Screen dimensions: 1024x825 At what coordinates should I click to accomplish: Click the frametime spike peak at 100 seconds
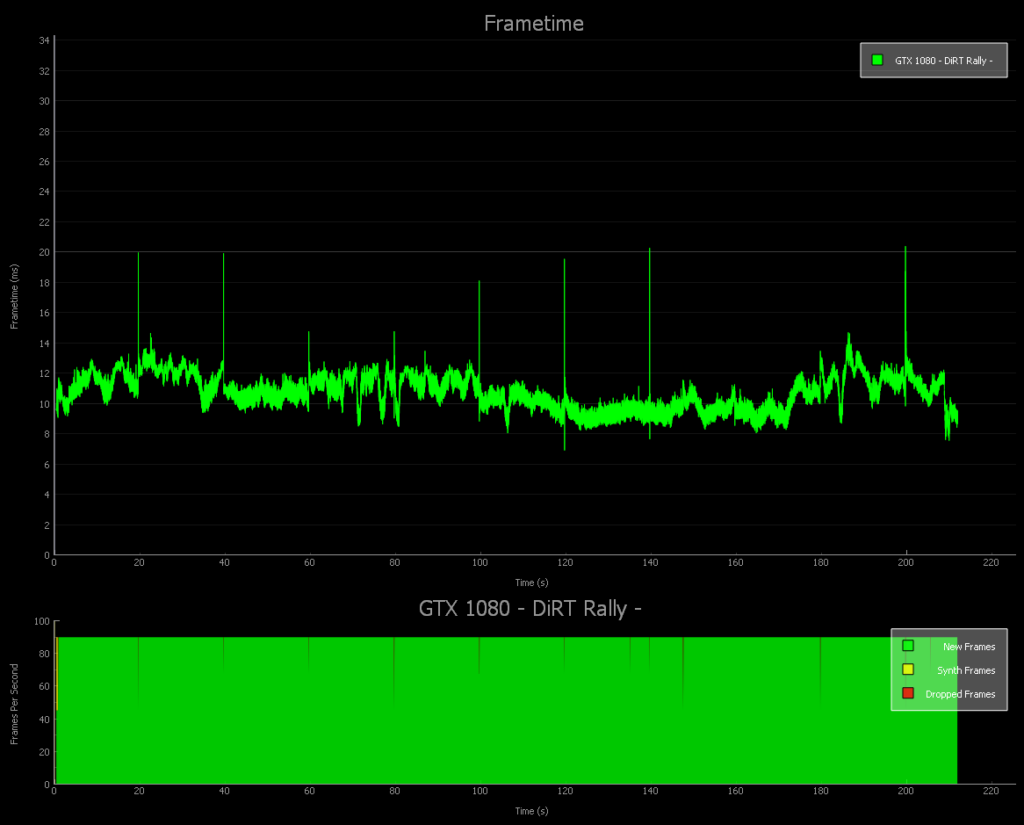479,282
